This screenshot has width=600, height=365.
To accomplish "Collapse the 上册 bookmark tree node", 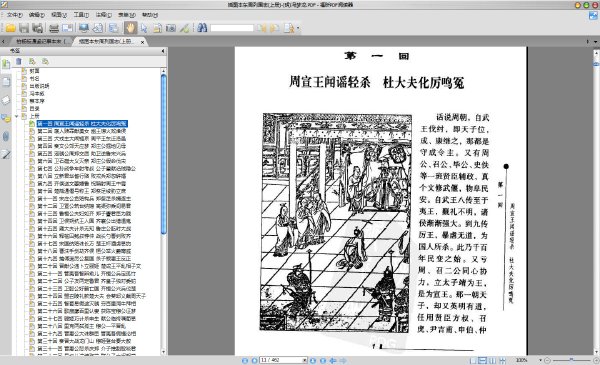I will coord(17,116).
